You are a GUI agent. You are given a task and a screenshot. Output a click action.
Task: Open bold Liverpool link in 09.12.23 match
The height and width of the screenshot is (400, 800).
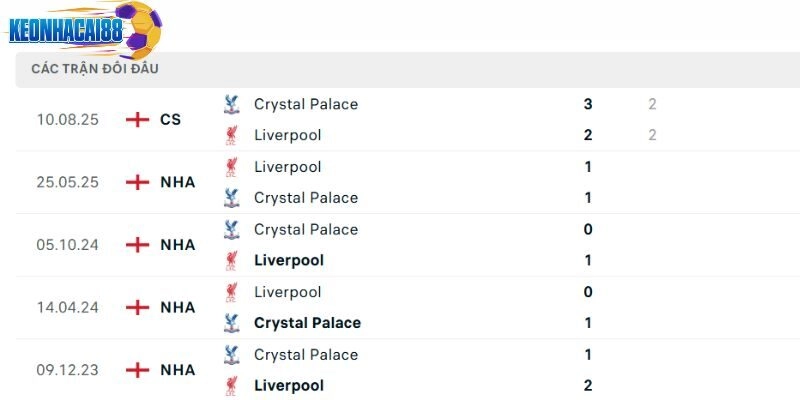(x=289, y=386)
